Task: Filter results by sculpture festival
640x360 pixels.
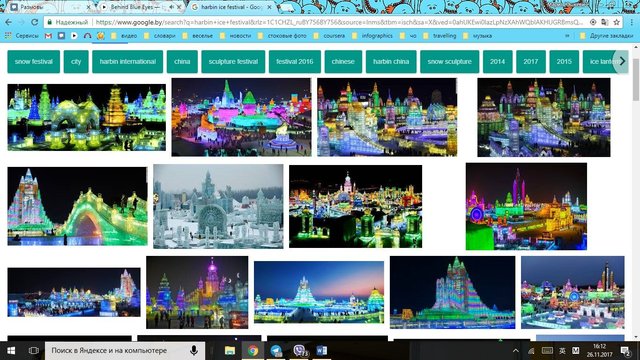Action: (x=233, y=62)
